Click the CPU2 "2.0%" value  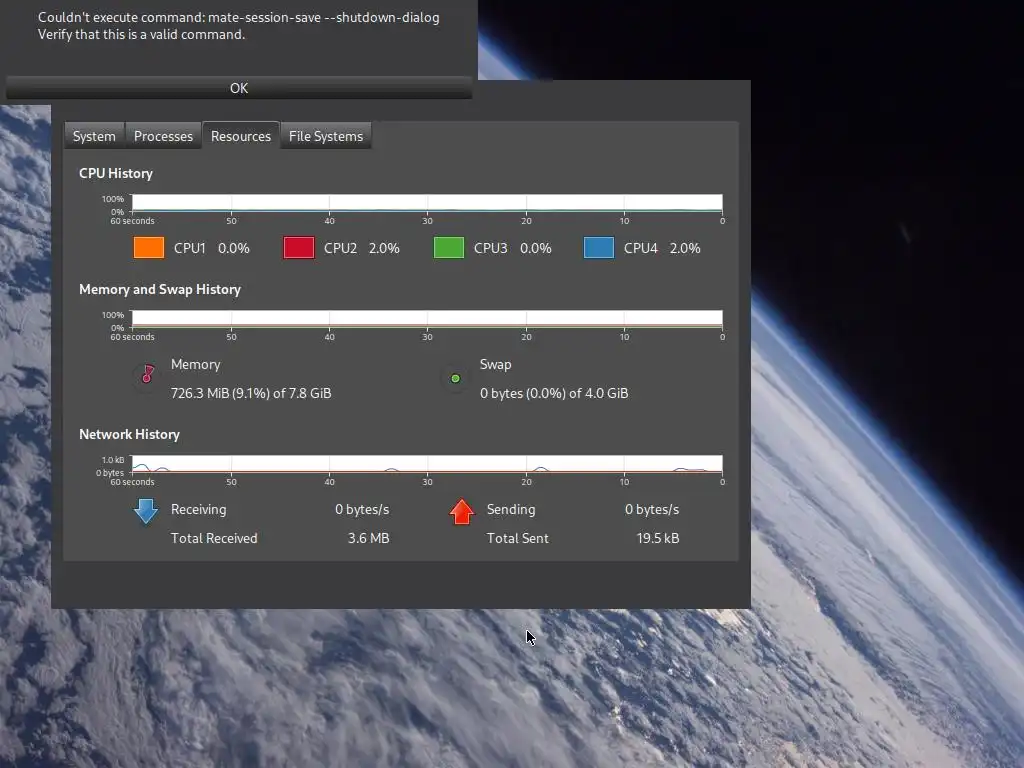384,248
